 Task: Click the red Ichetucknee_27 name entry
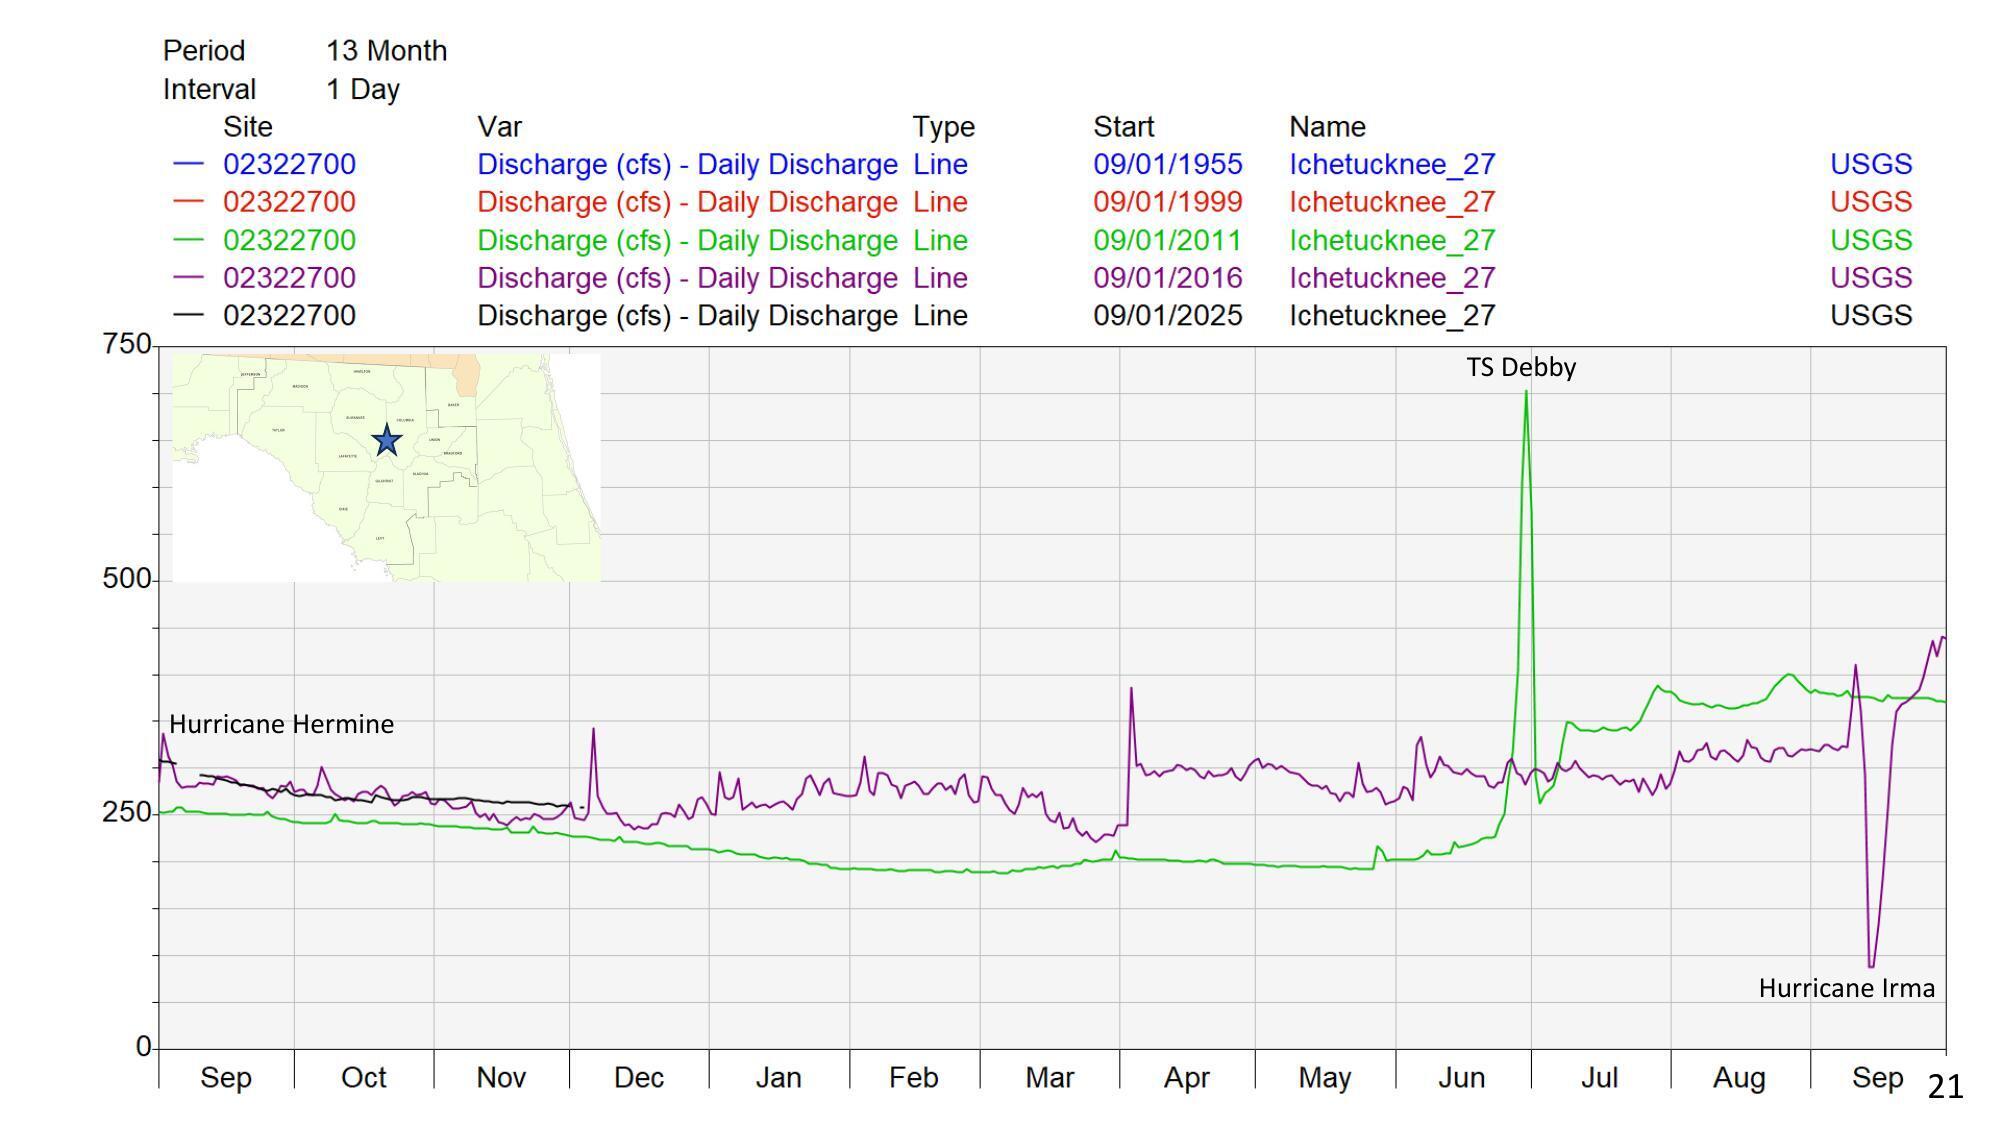(1391, 202)
